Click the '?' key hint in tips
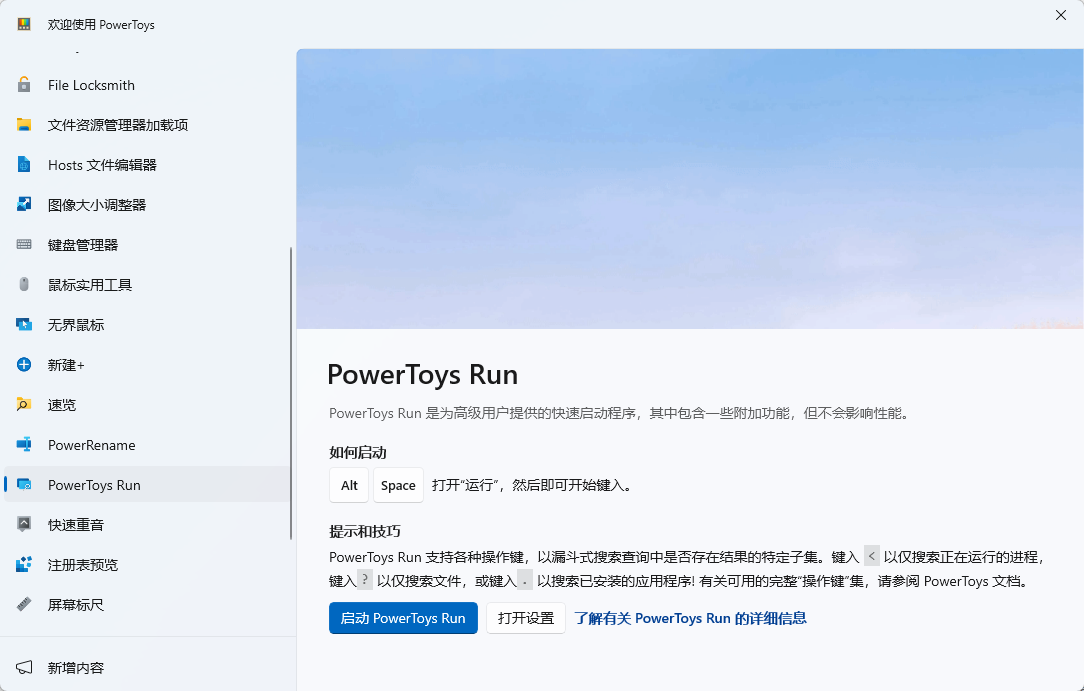 [x=365, y=580]
